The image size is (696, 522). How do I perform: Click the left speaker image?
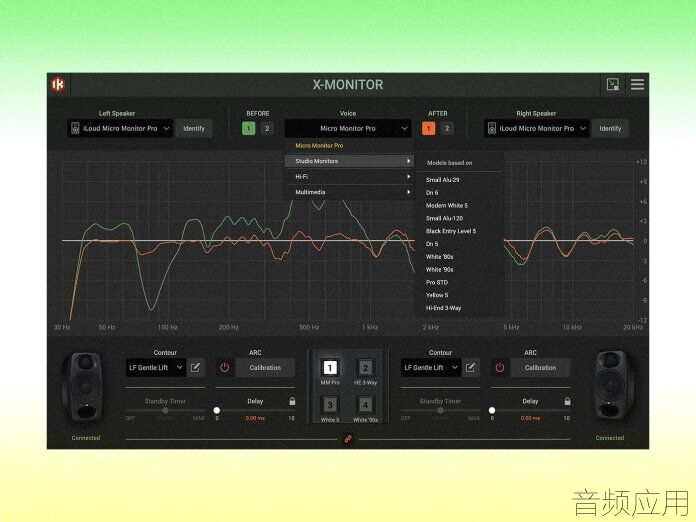click(x=85, y=387)
